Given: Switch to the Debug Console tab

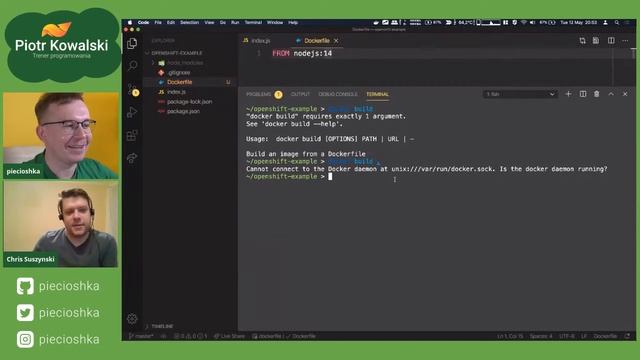Looking at the screenshot, I should pos(338,94).
